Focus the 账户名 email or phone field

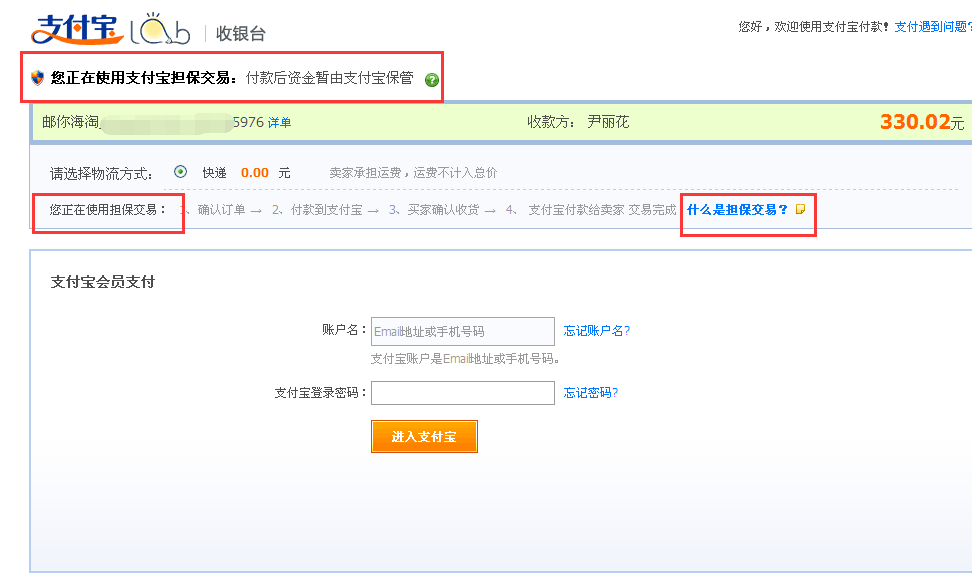coord(462,331)
